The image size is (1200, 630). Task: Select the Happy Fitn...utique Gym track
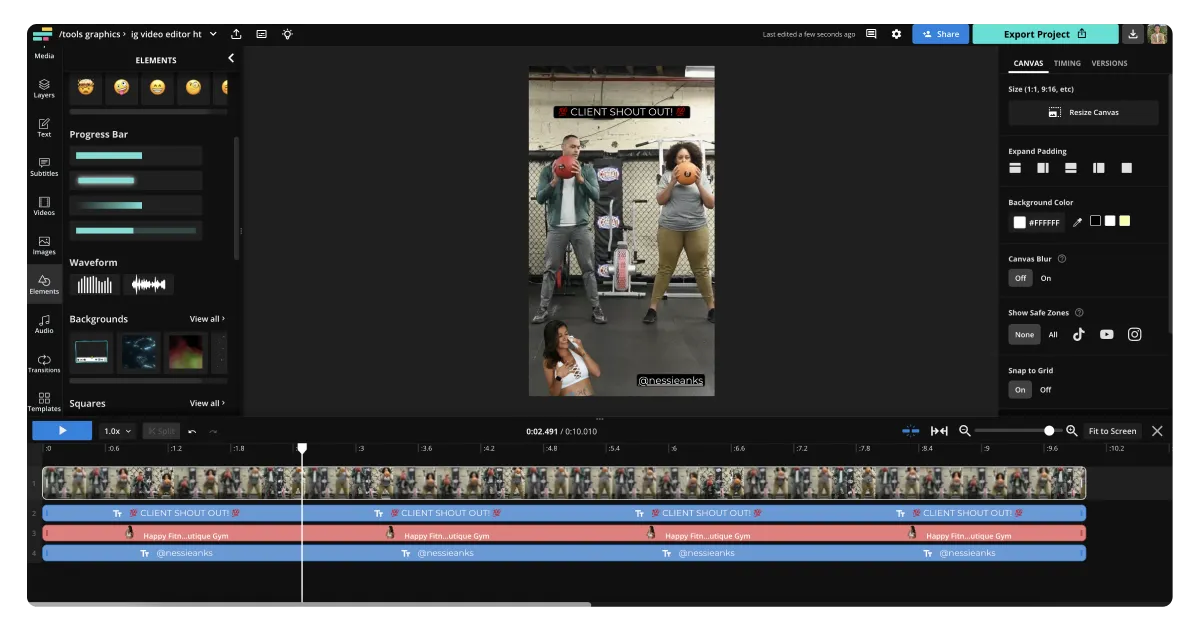point(564,534)
